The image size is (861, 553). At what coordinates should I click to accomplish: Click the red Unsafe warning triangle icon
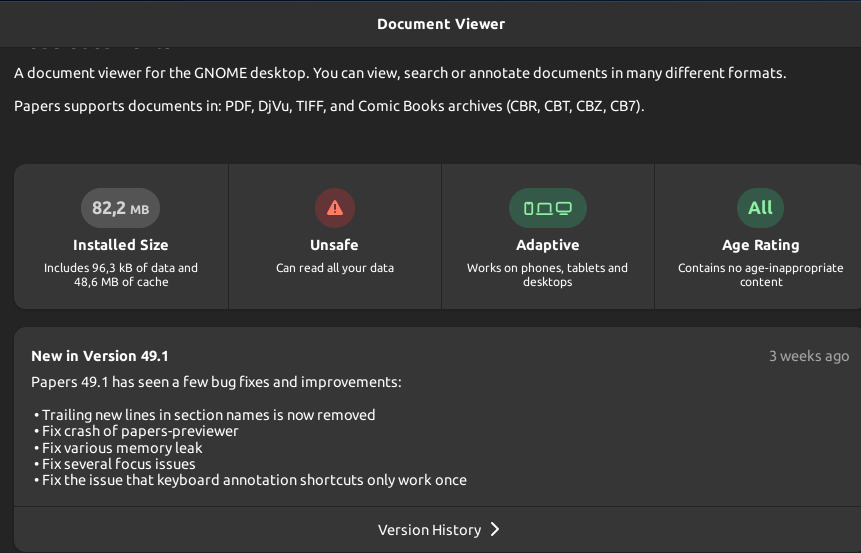335,208
